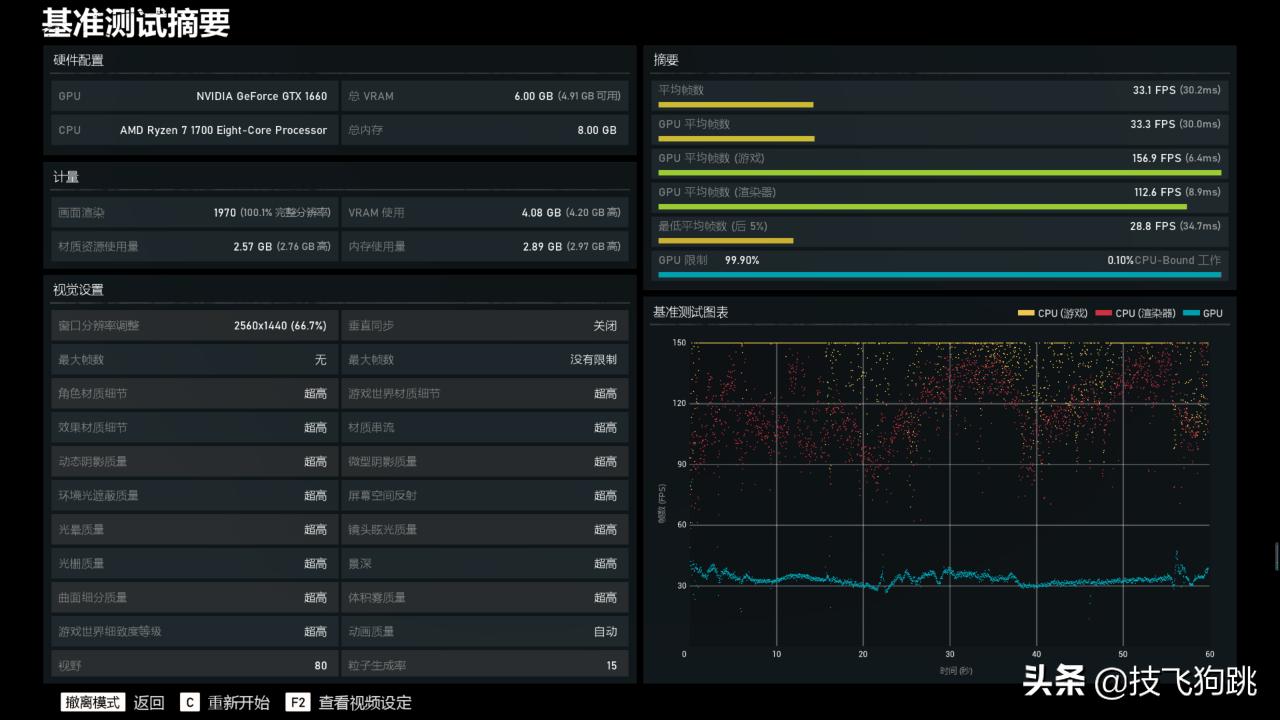Click the GPU 平均帧数 (游戏) green bar
1280x720 pixels.
point(938,172)
